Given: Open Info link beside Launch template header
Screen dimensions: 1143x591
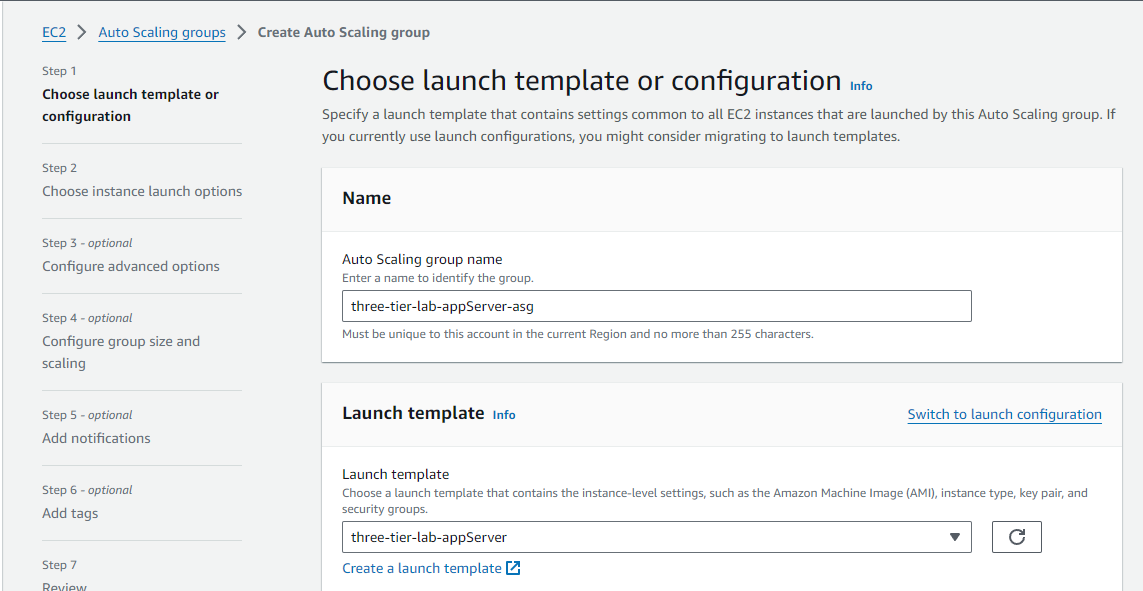Looking at the screenshot, I should coord(504,414).
